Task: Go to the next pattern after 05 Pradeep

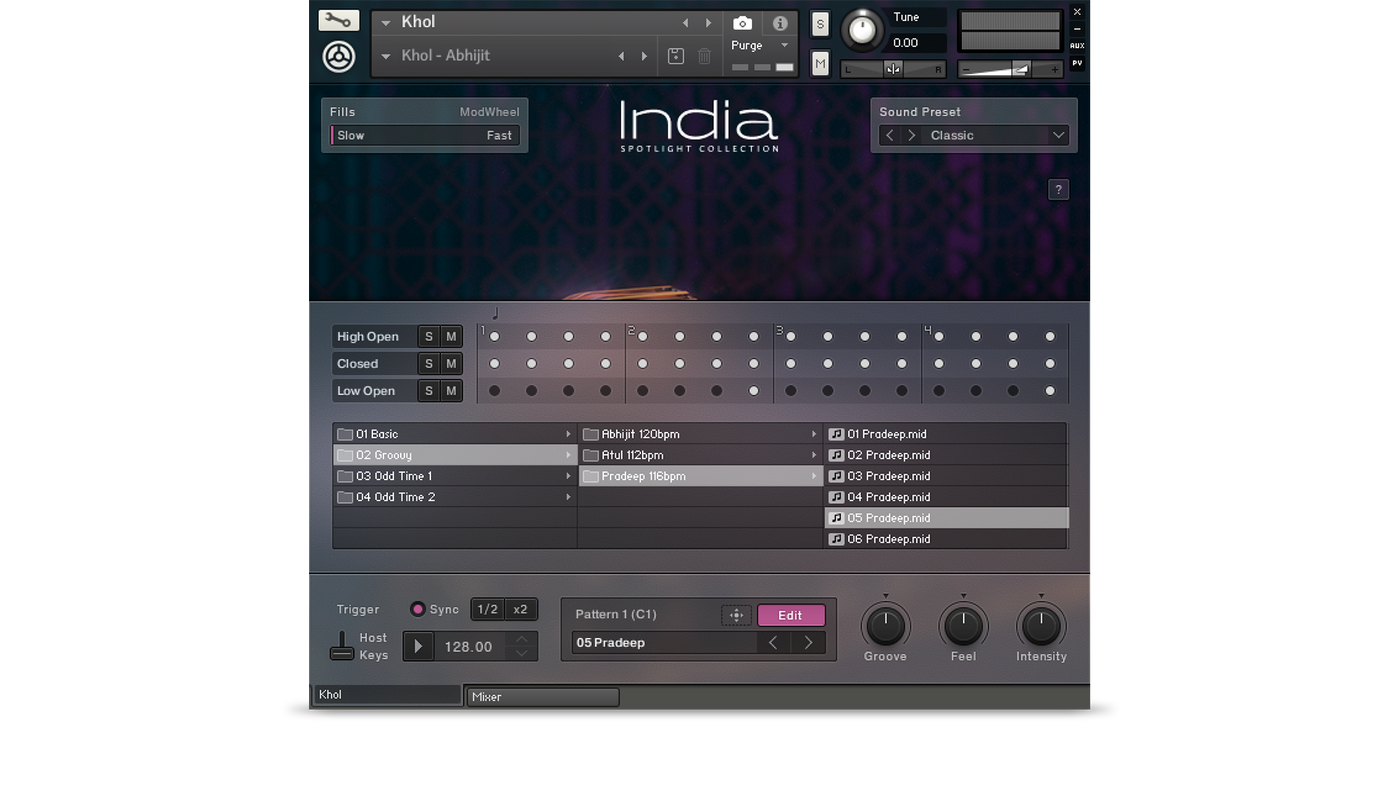Action: coord(808,643)
